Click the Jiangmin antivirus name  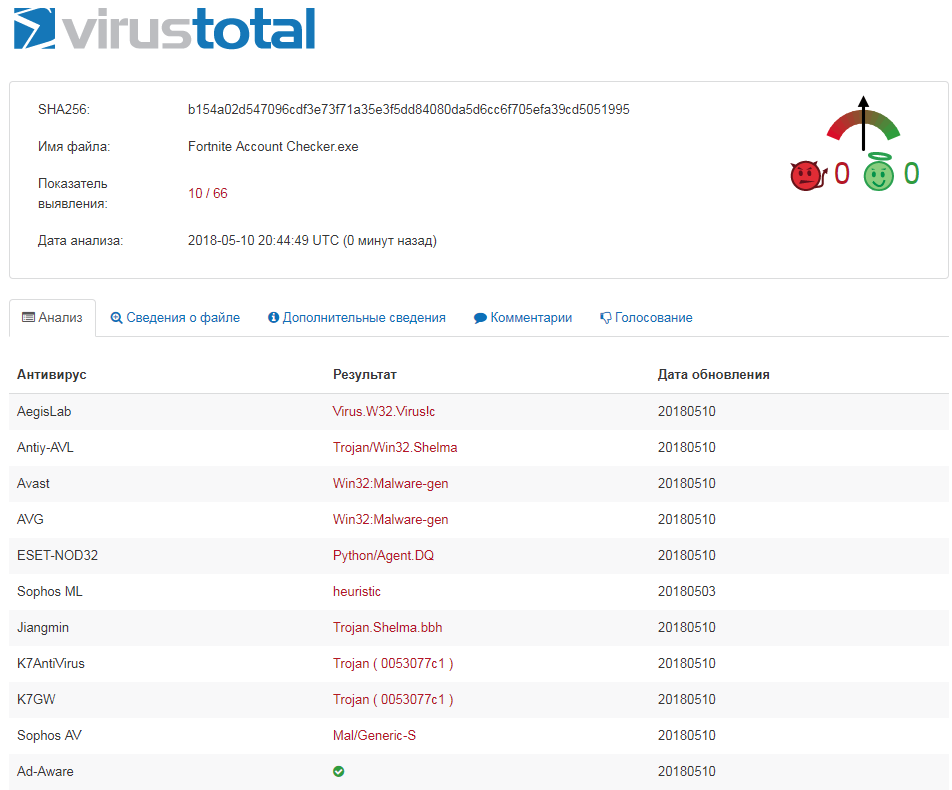[42, 627]
